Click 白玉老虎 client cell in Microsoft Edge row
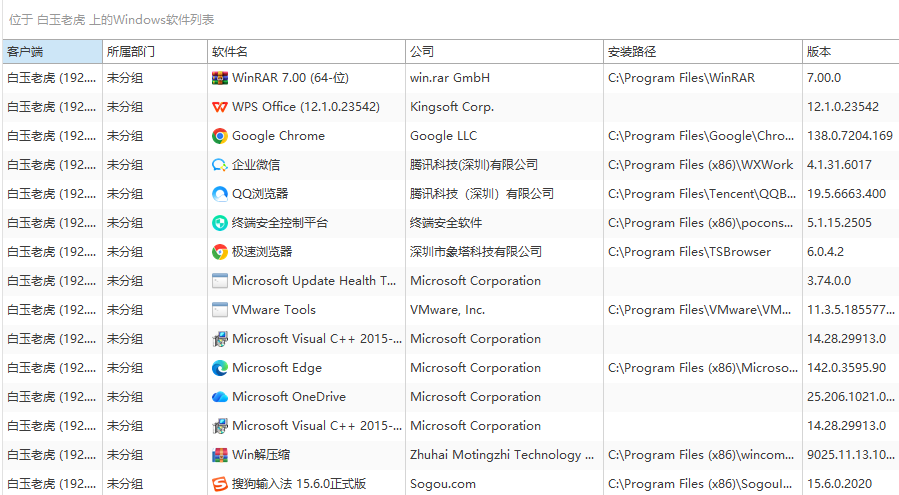 tap(51, 368)
